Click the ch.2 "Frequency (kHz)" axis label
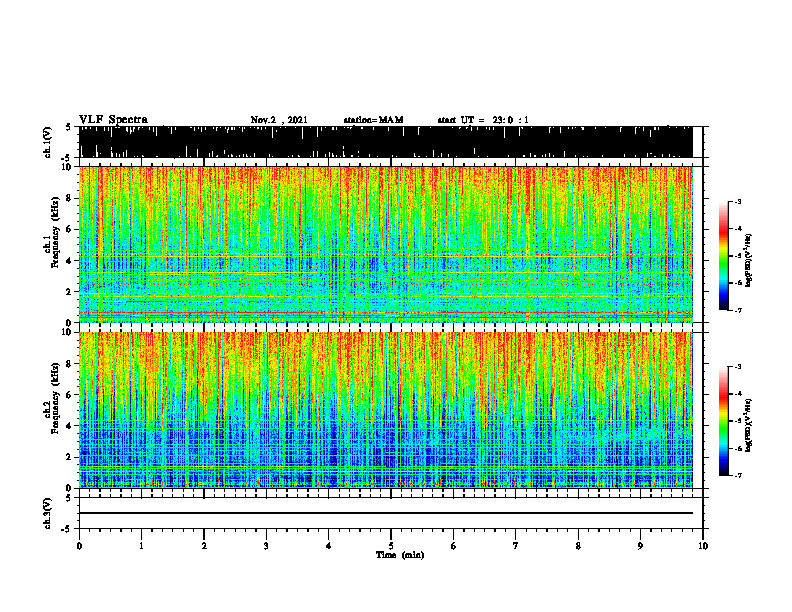 coord(55,398)
